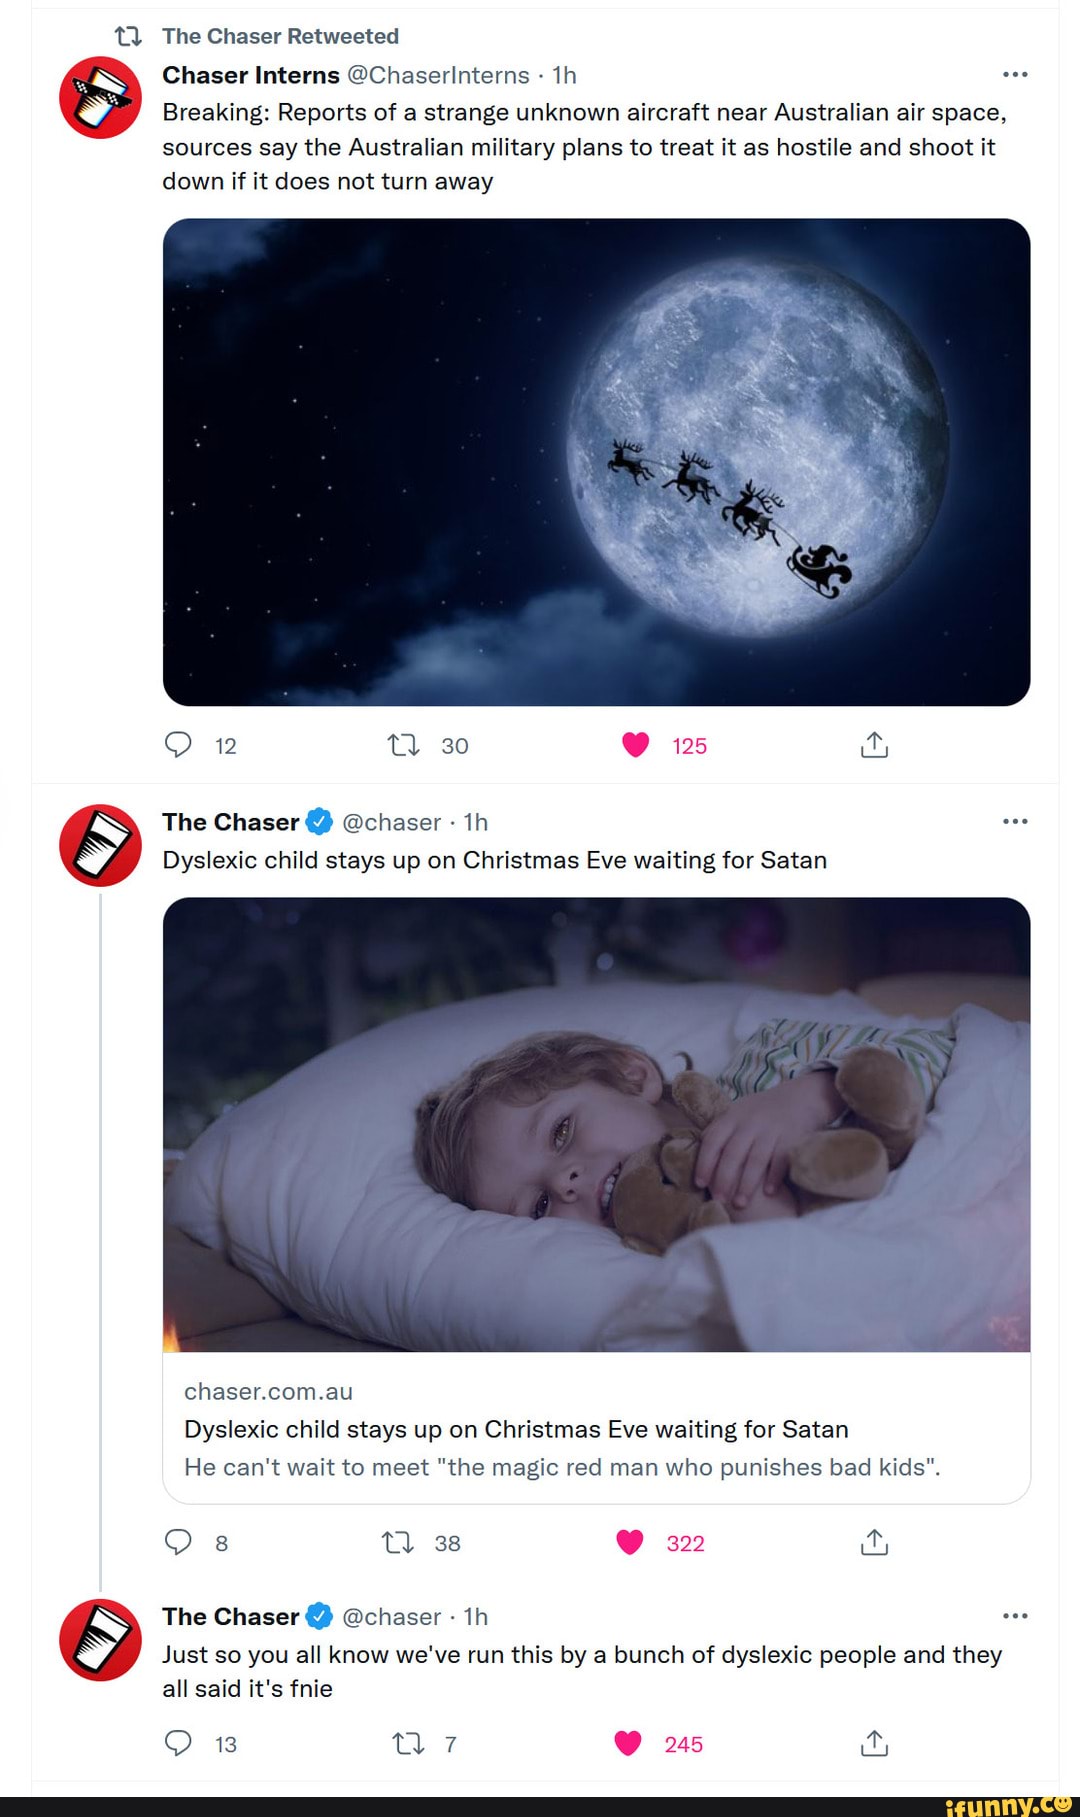This screenshot has width=1080, height=1817.
Task: Share the Dyslexic child tweet
Action: [874, 1542]
